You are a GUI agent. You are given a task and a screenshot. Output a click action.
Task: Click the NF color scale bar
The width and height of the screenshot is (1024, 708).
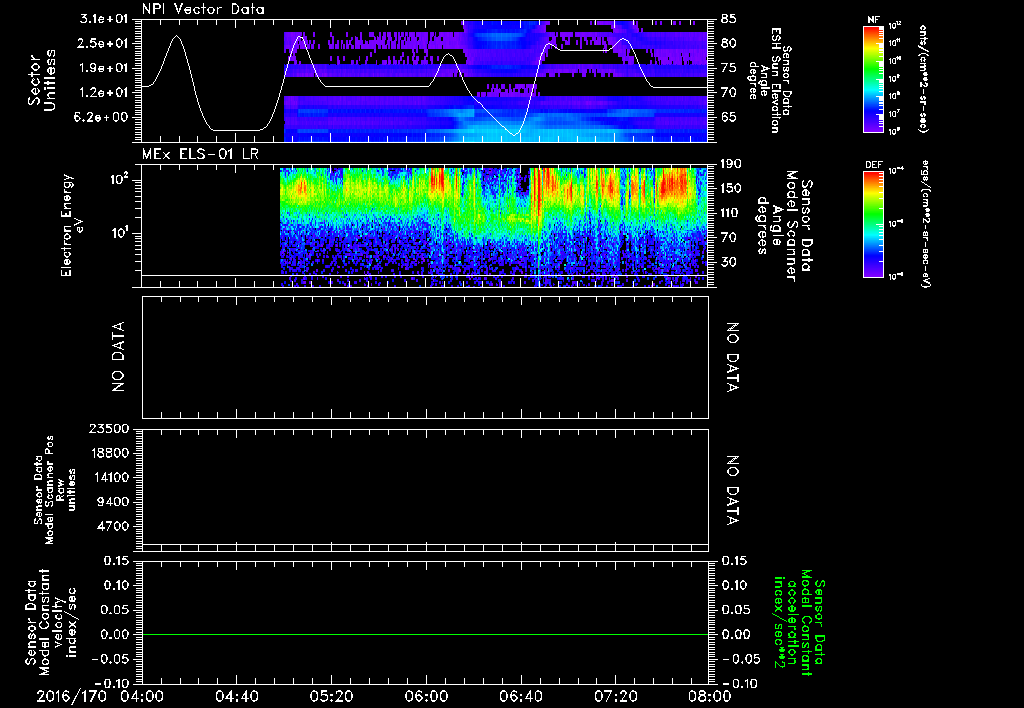click(874, 79)
